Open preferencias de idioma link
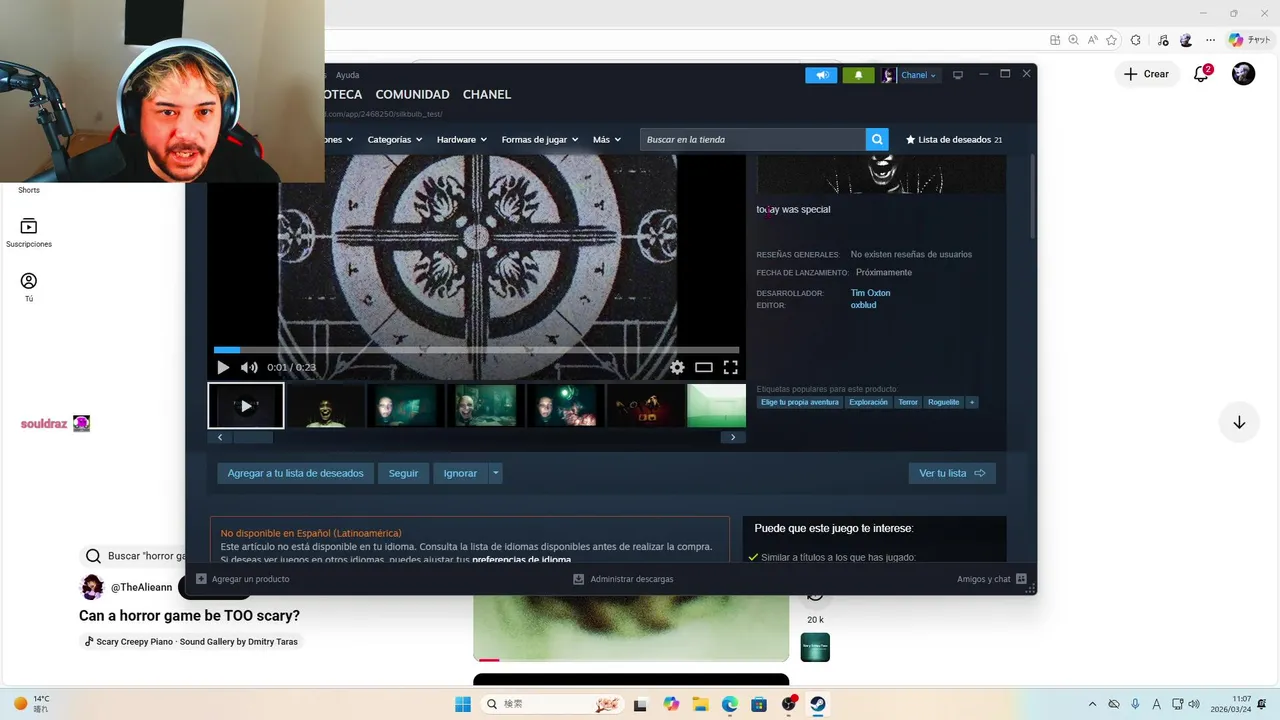 coord(521,560)
